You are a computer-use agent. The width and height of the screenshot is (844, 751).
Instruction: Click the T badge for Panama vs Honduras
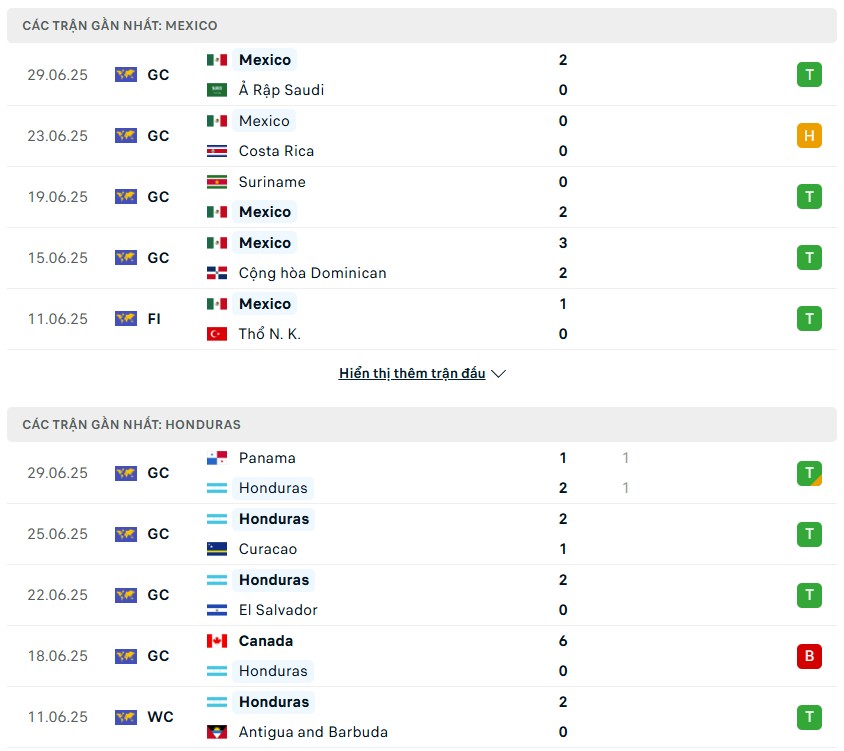pos(809,473)
